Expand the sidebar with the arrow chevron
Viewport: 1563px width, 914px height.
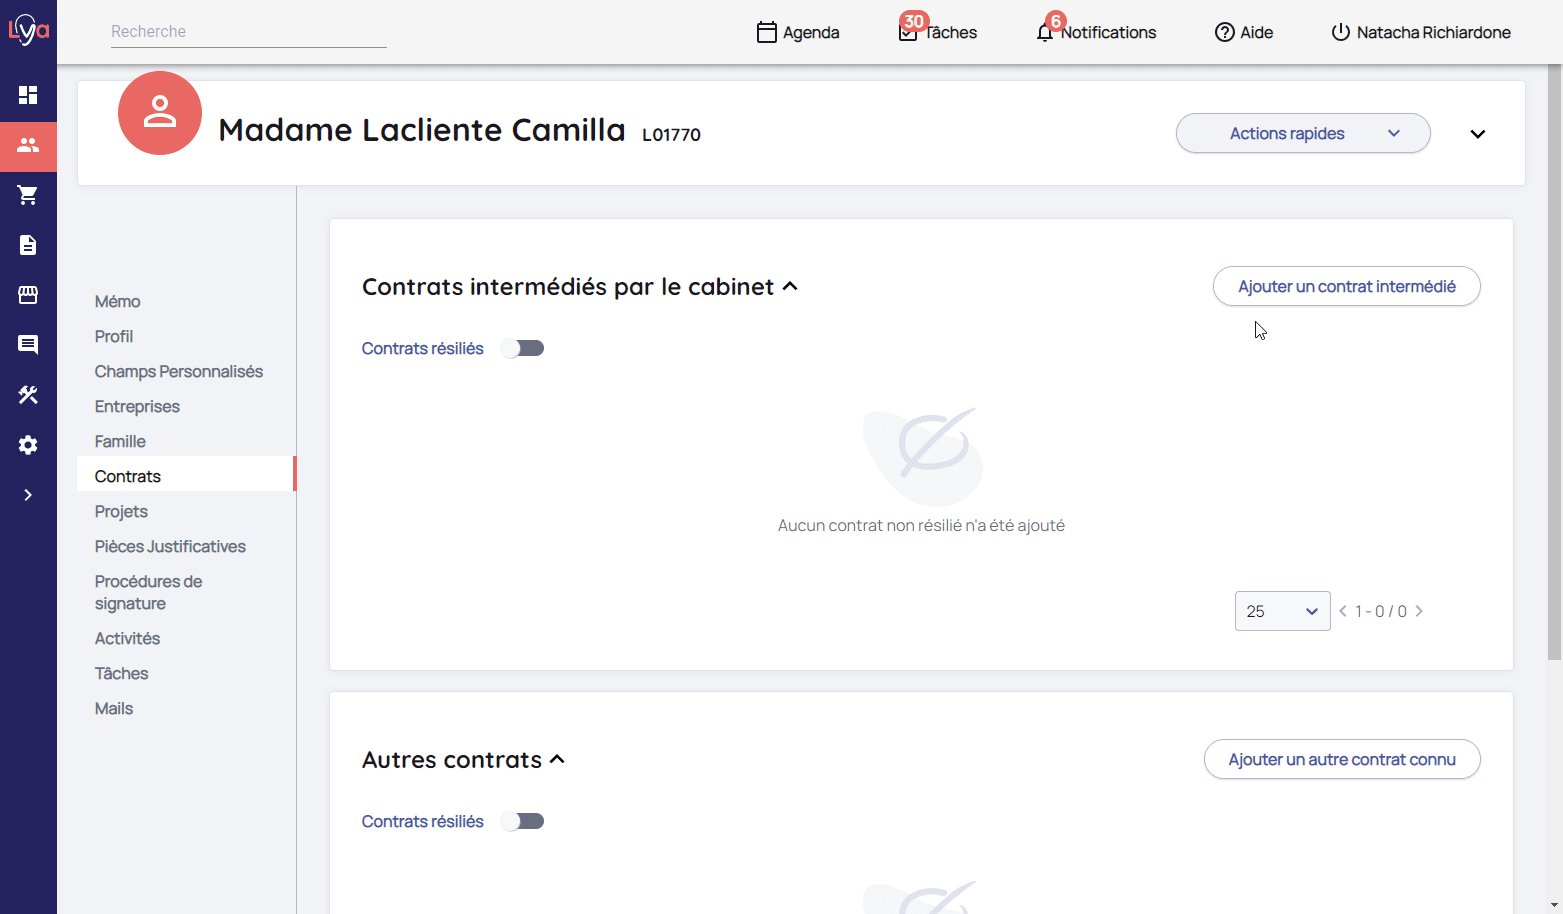pos(28,495)
